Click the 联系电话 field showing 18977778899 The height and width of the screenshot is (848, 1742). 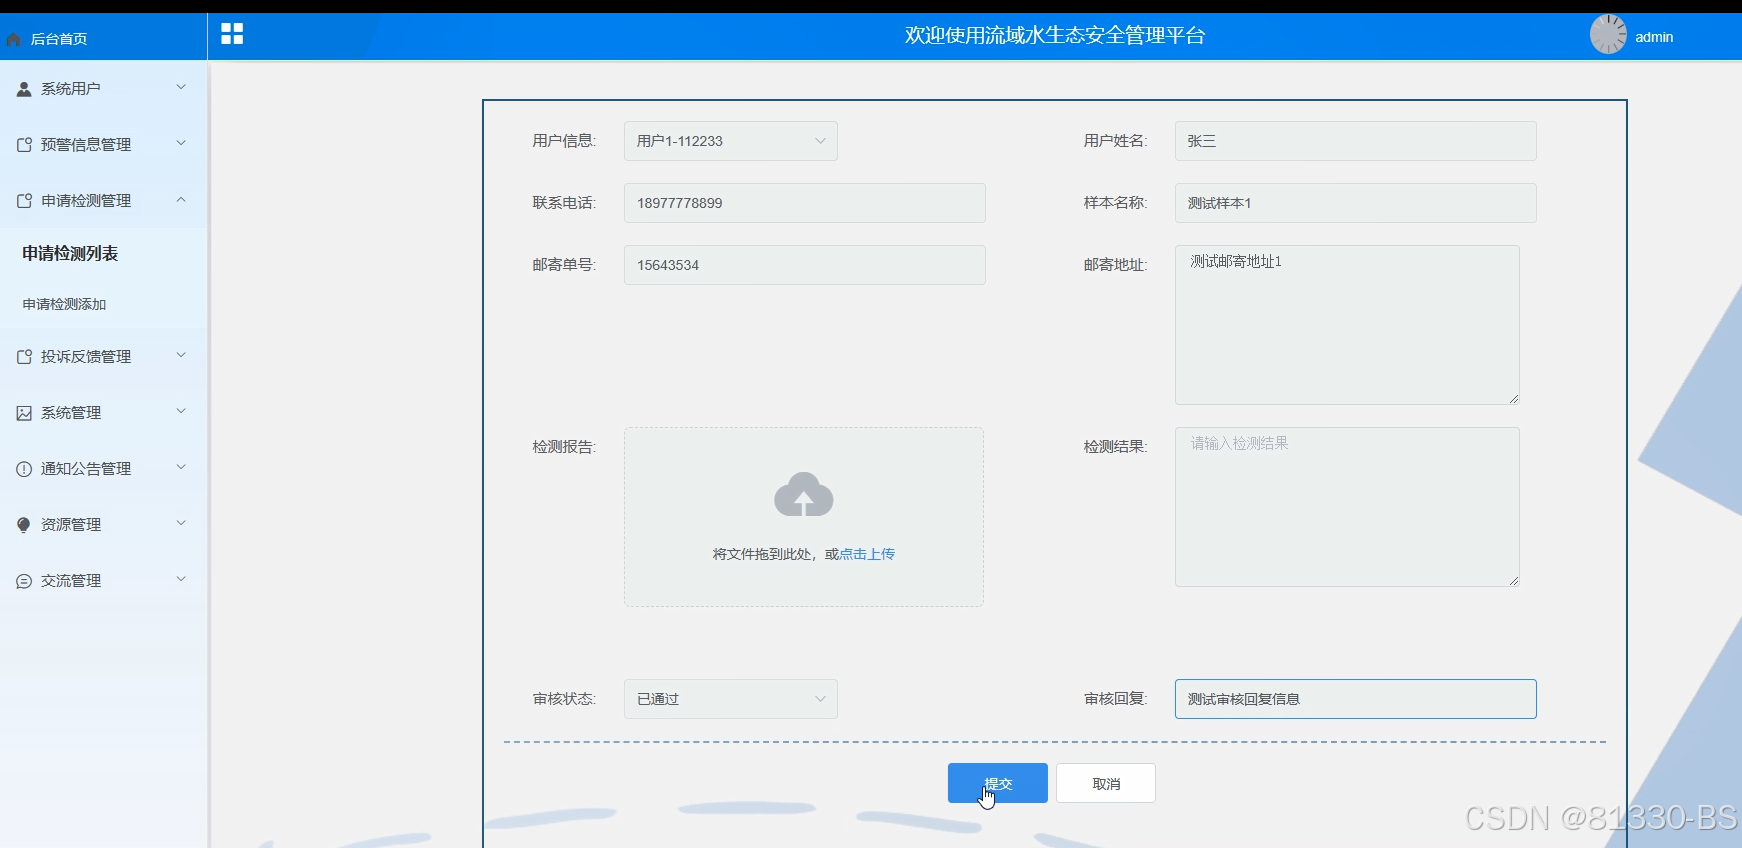(805, 203)
